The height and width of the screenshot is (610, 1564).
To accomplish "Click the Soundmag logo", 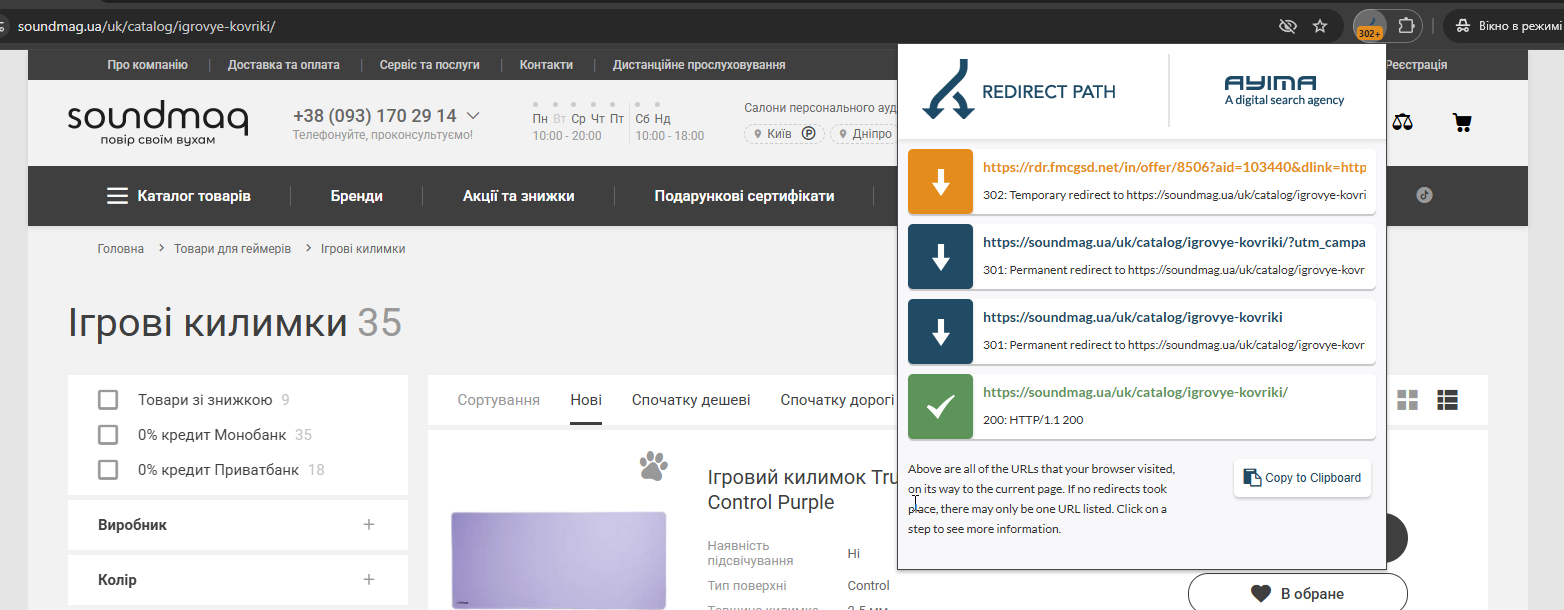I will coord(157,123).
